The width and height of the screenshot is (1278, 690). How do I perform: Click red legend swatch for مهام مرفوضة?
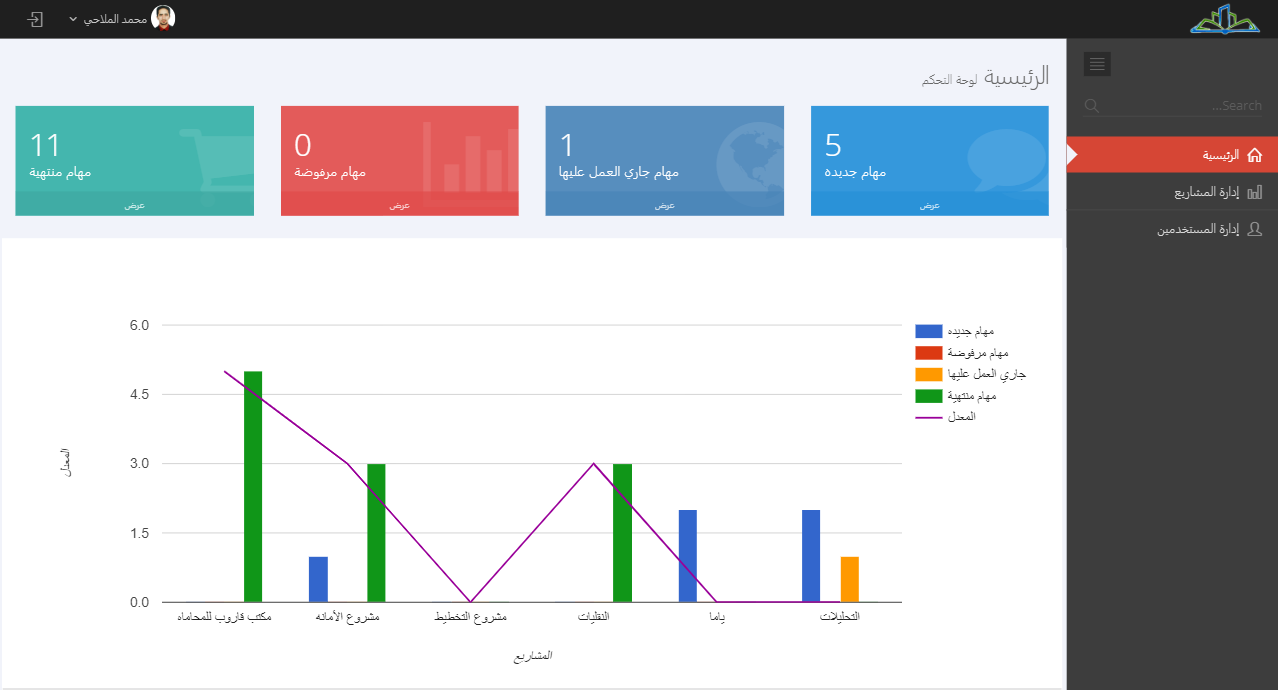pyautogui.click(x=929, y=352)
